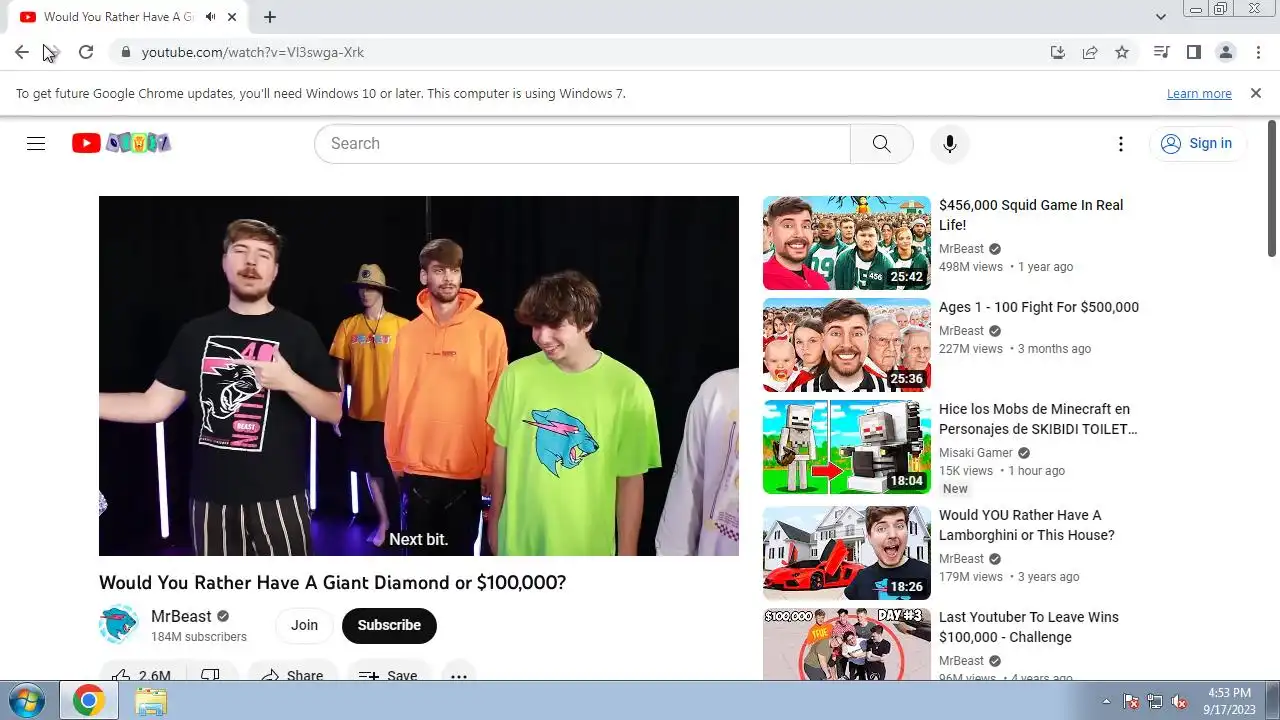1280x720 pixels.
Task: Click Chrome in the Windows taskbar
Action: coord(88,701)
